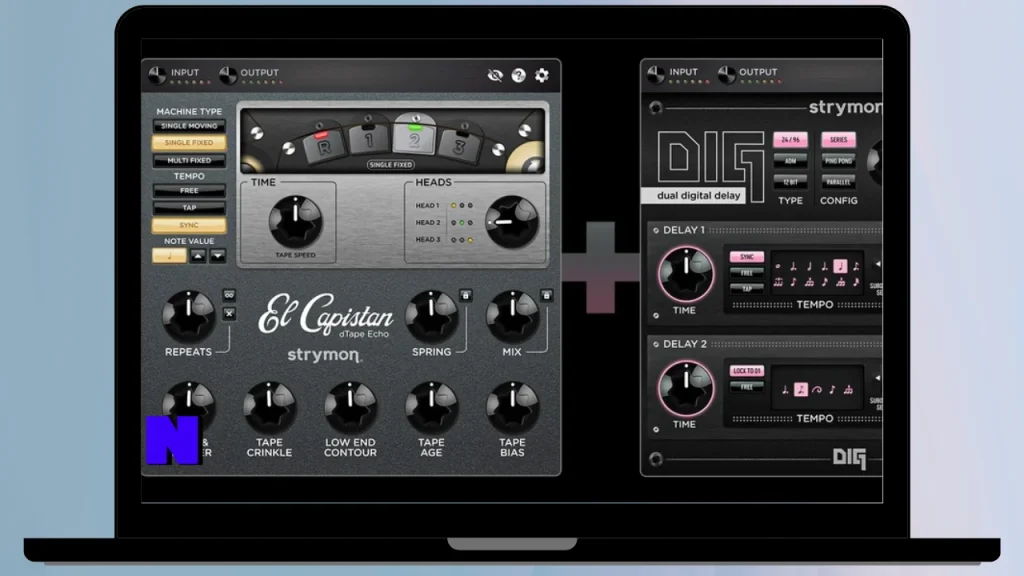Toggle the lock icon above the SPRING knob
This screenshot has height=576, width=1024.
point(466,296)
